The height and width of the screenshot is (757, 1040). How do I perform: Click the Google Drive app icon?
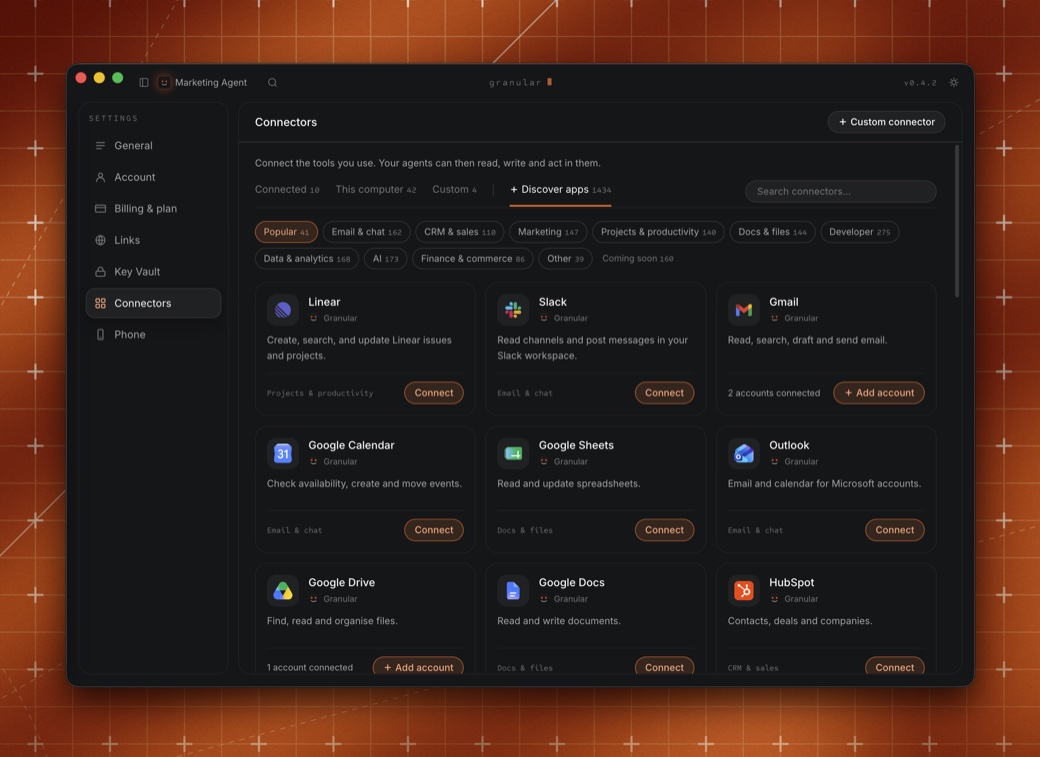pos(283,590)
